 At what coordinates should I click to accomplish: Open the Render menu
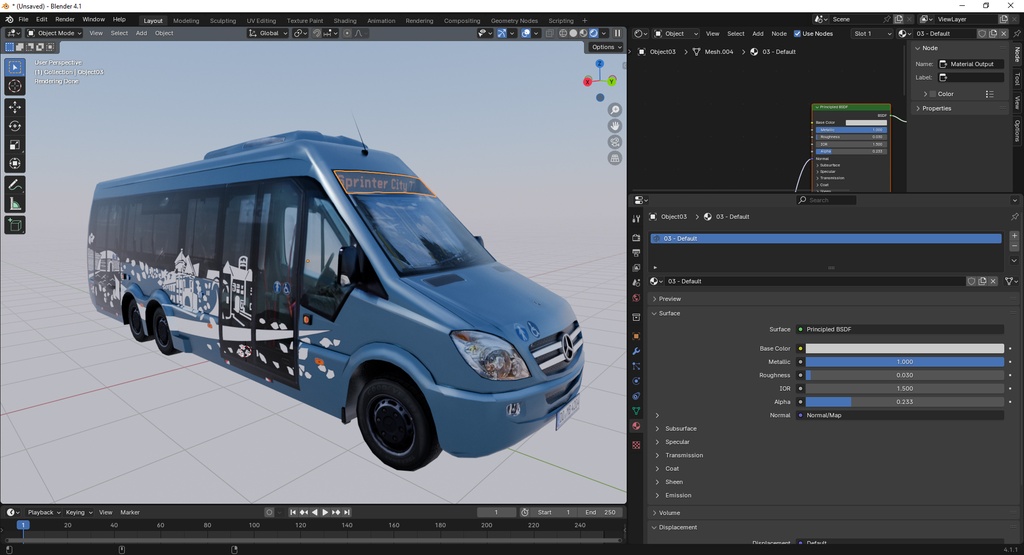point(64,19)
